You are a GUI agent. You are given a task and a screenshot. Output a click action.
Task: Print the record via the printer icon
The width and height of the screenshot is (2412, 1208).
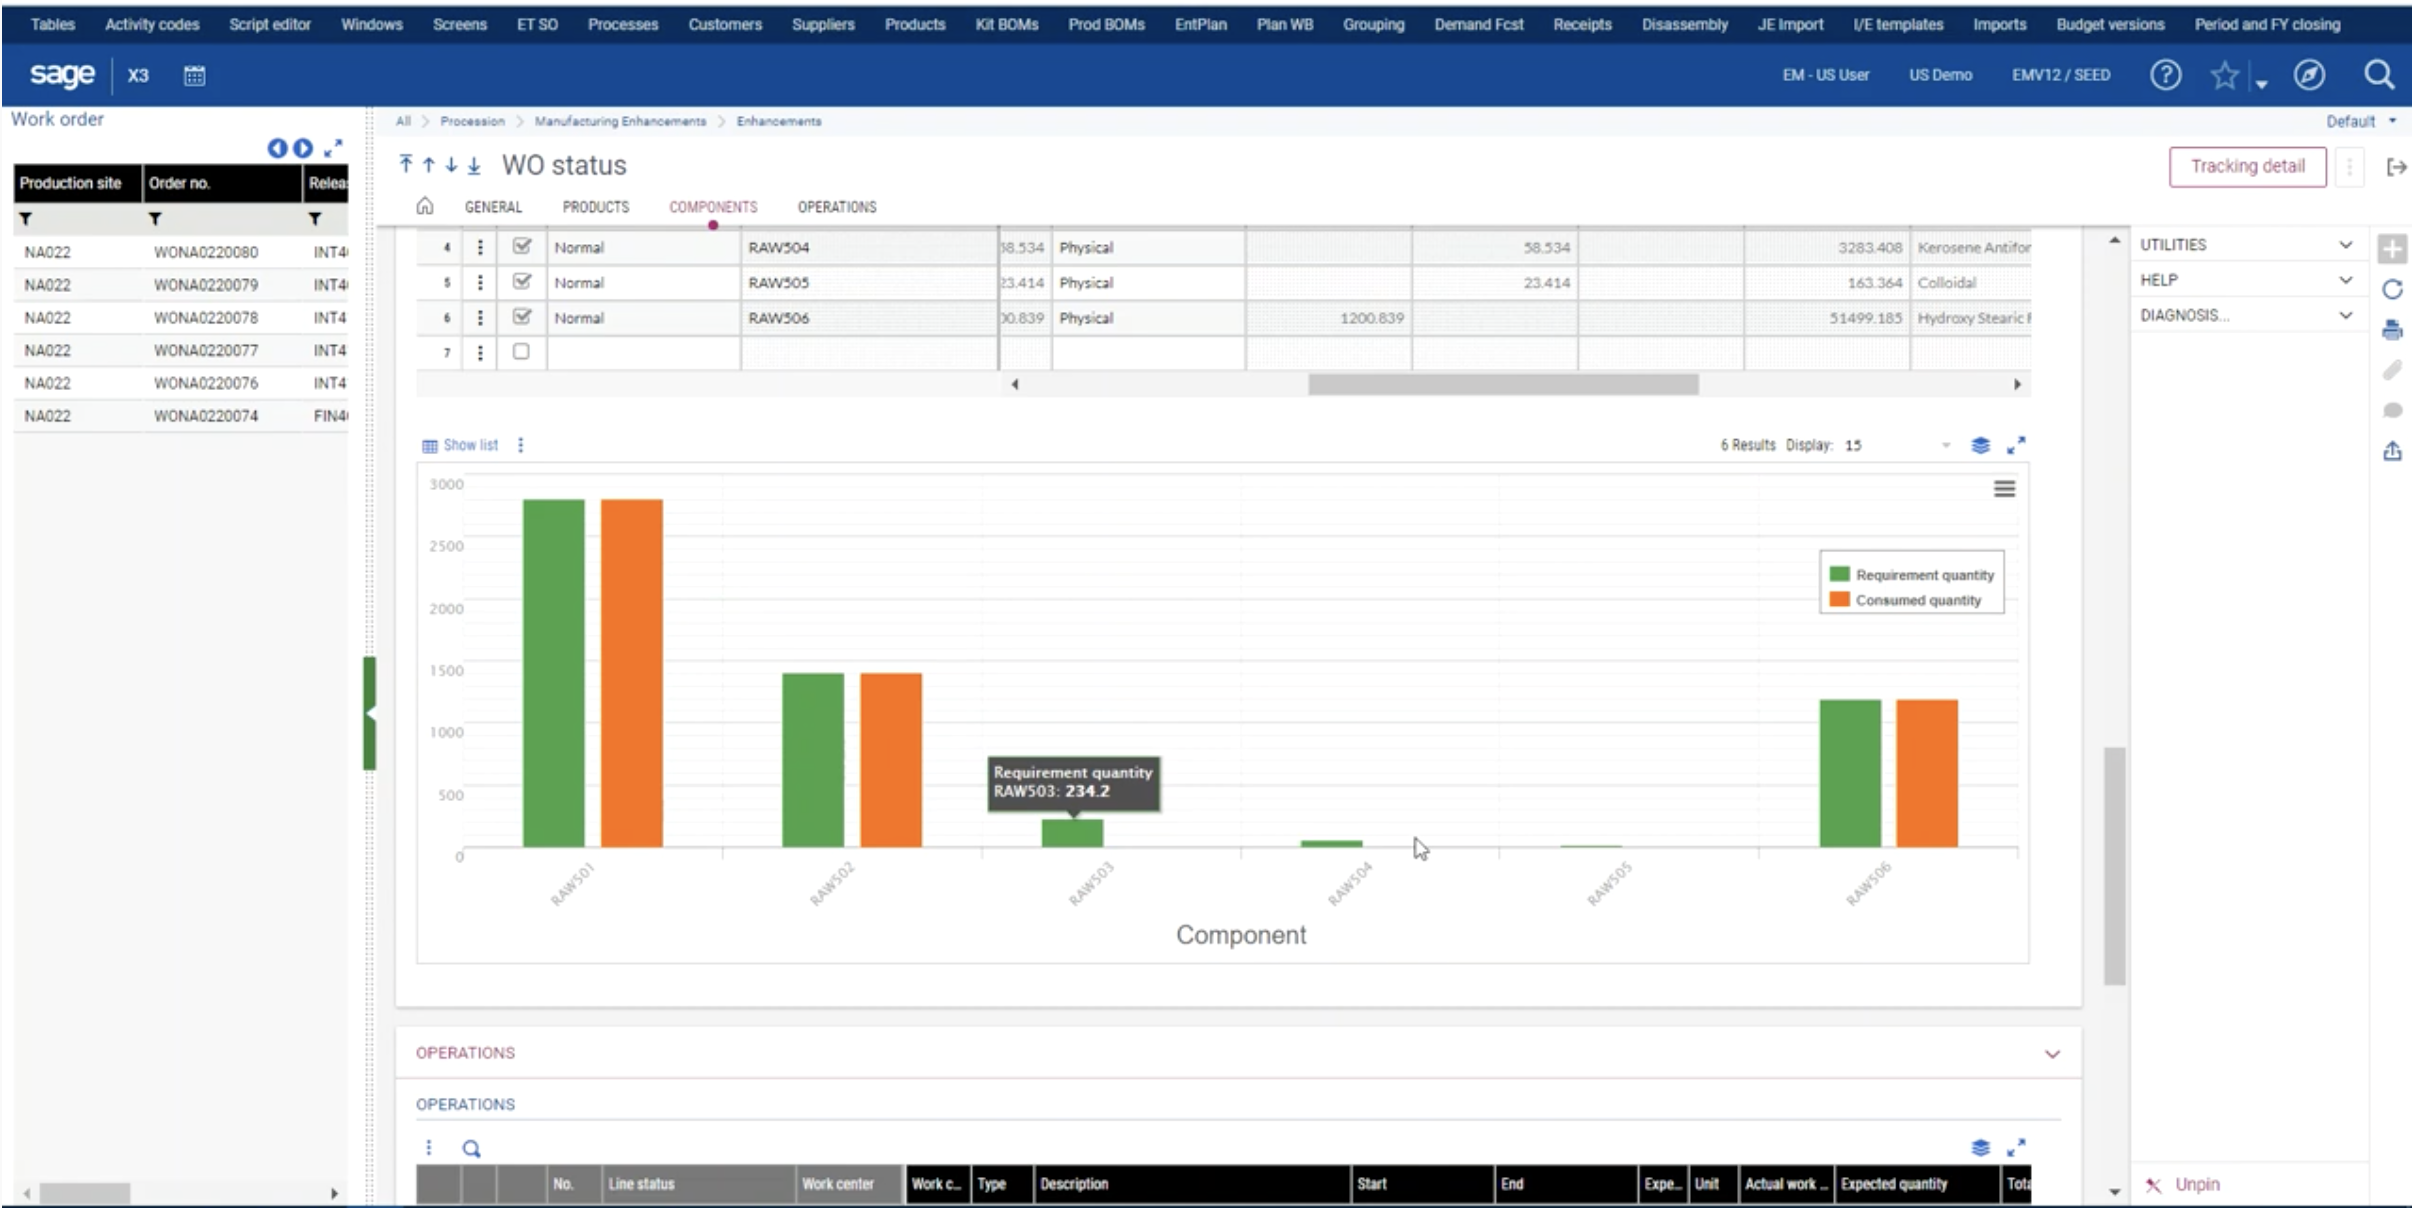pos(2394,328)
